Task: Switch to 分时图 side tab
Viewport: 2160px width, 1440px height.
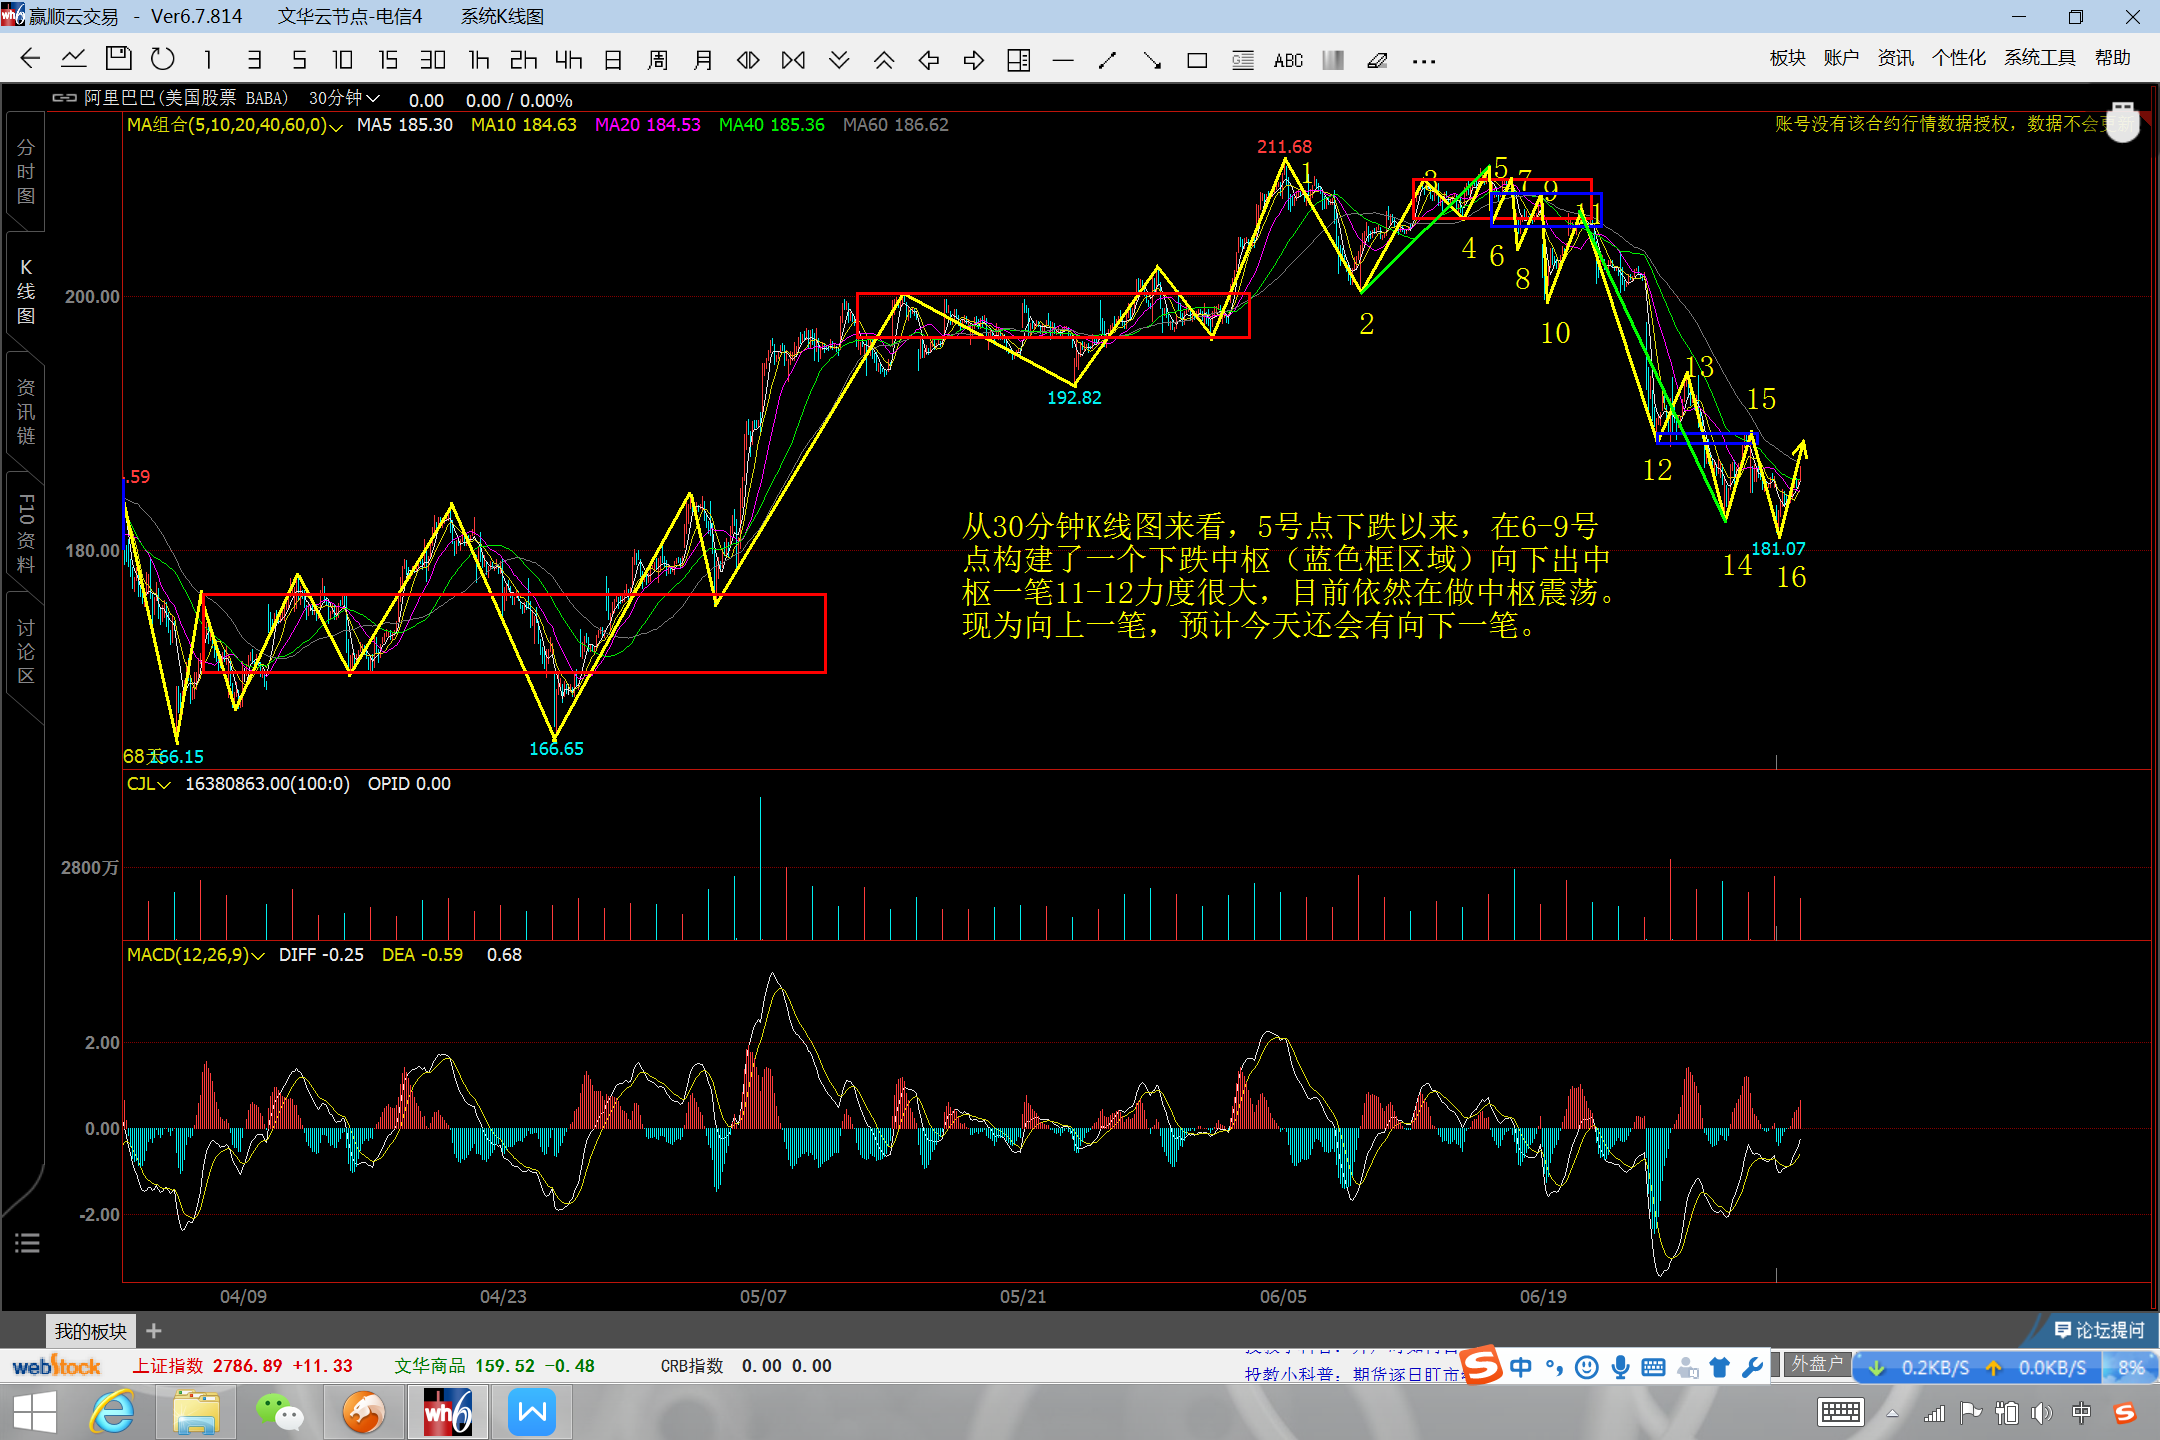Action: (26, 172)
